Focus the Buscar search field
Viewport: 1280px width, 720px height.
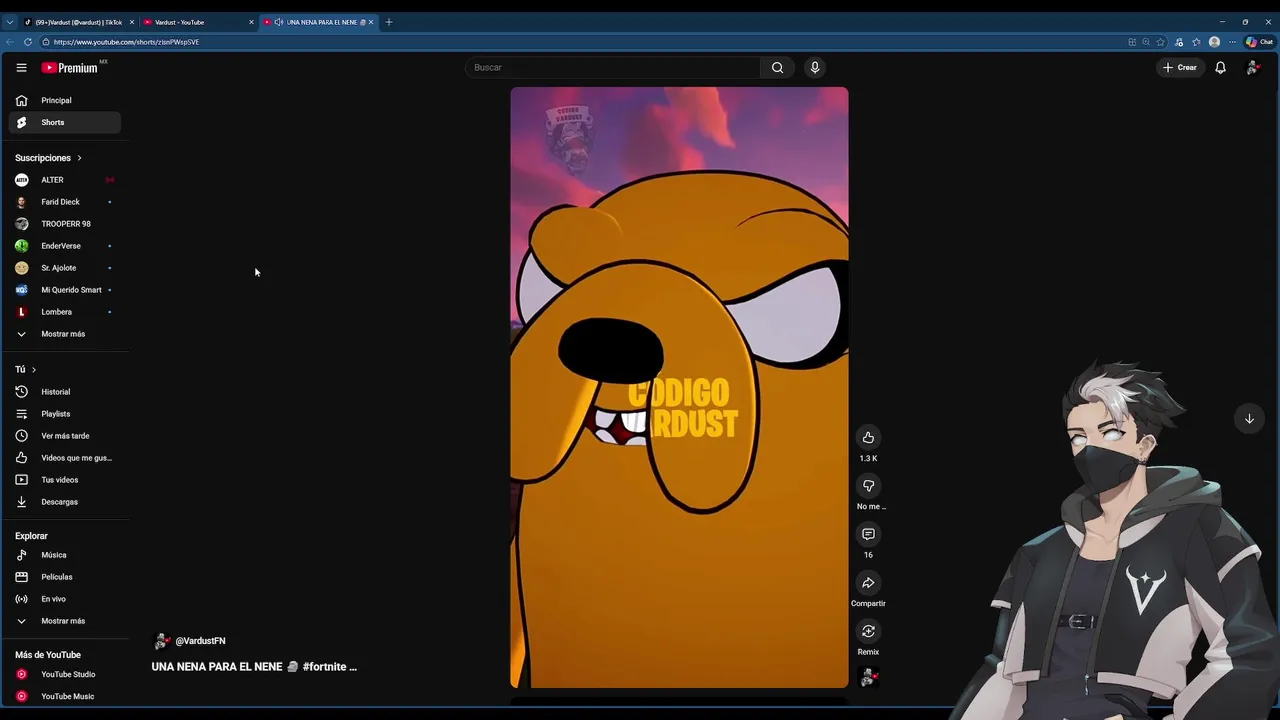coord(613,67)
